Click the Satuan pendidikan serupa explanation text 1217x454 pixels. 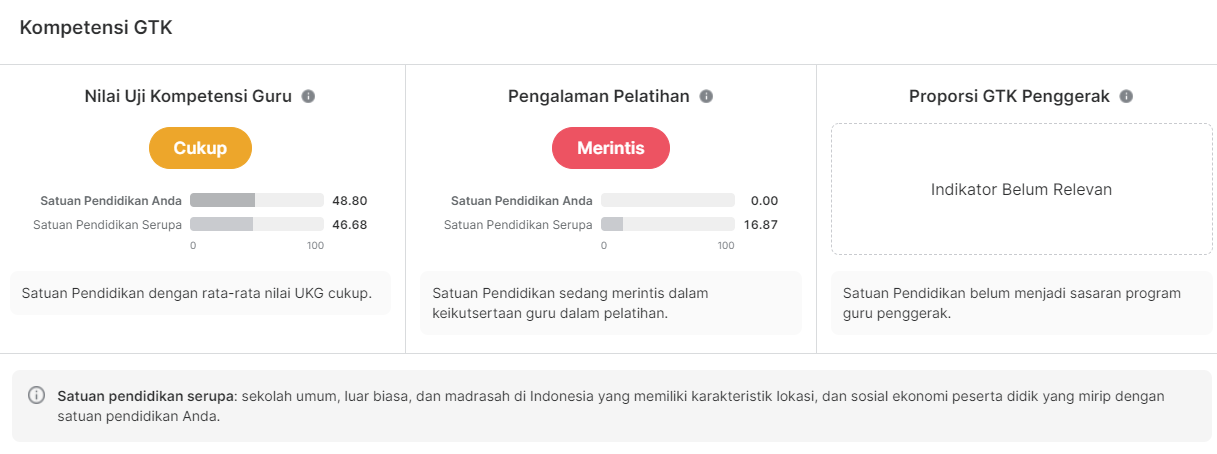(x=610, y=405)
